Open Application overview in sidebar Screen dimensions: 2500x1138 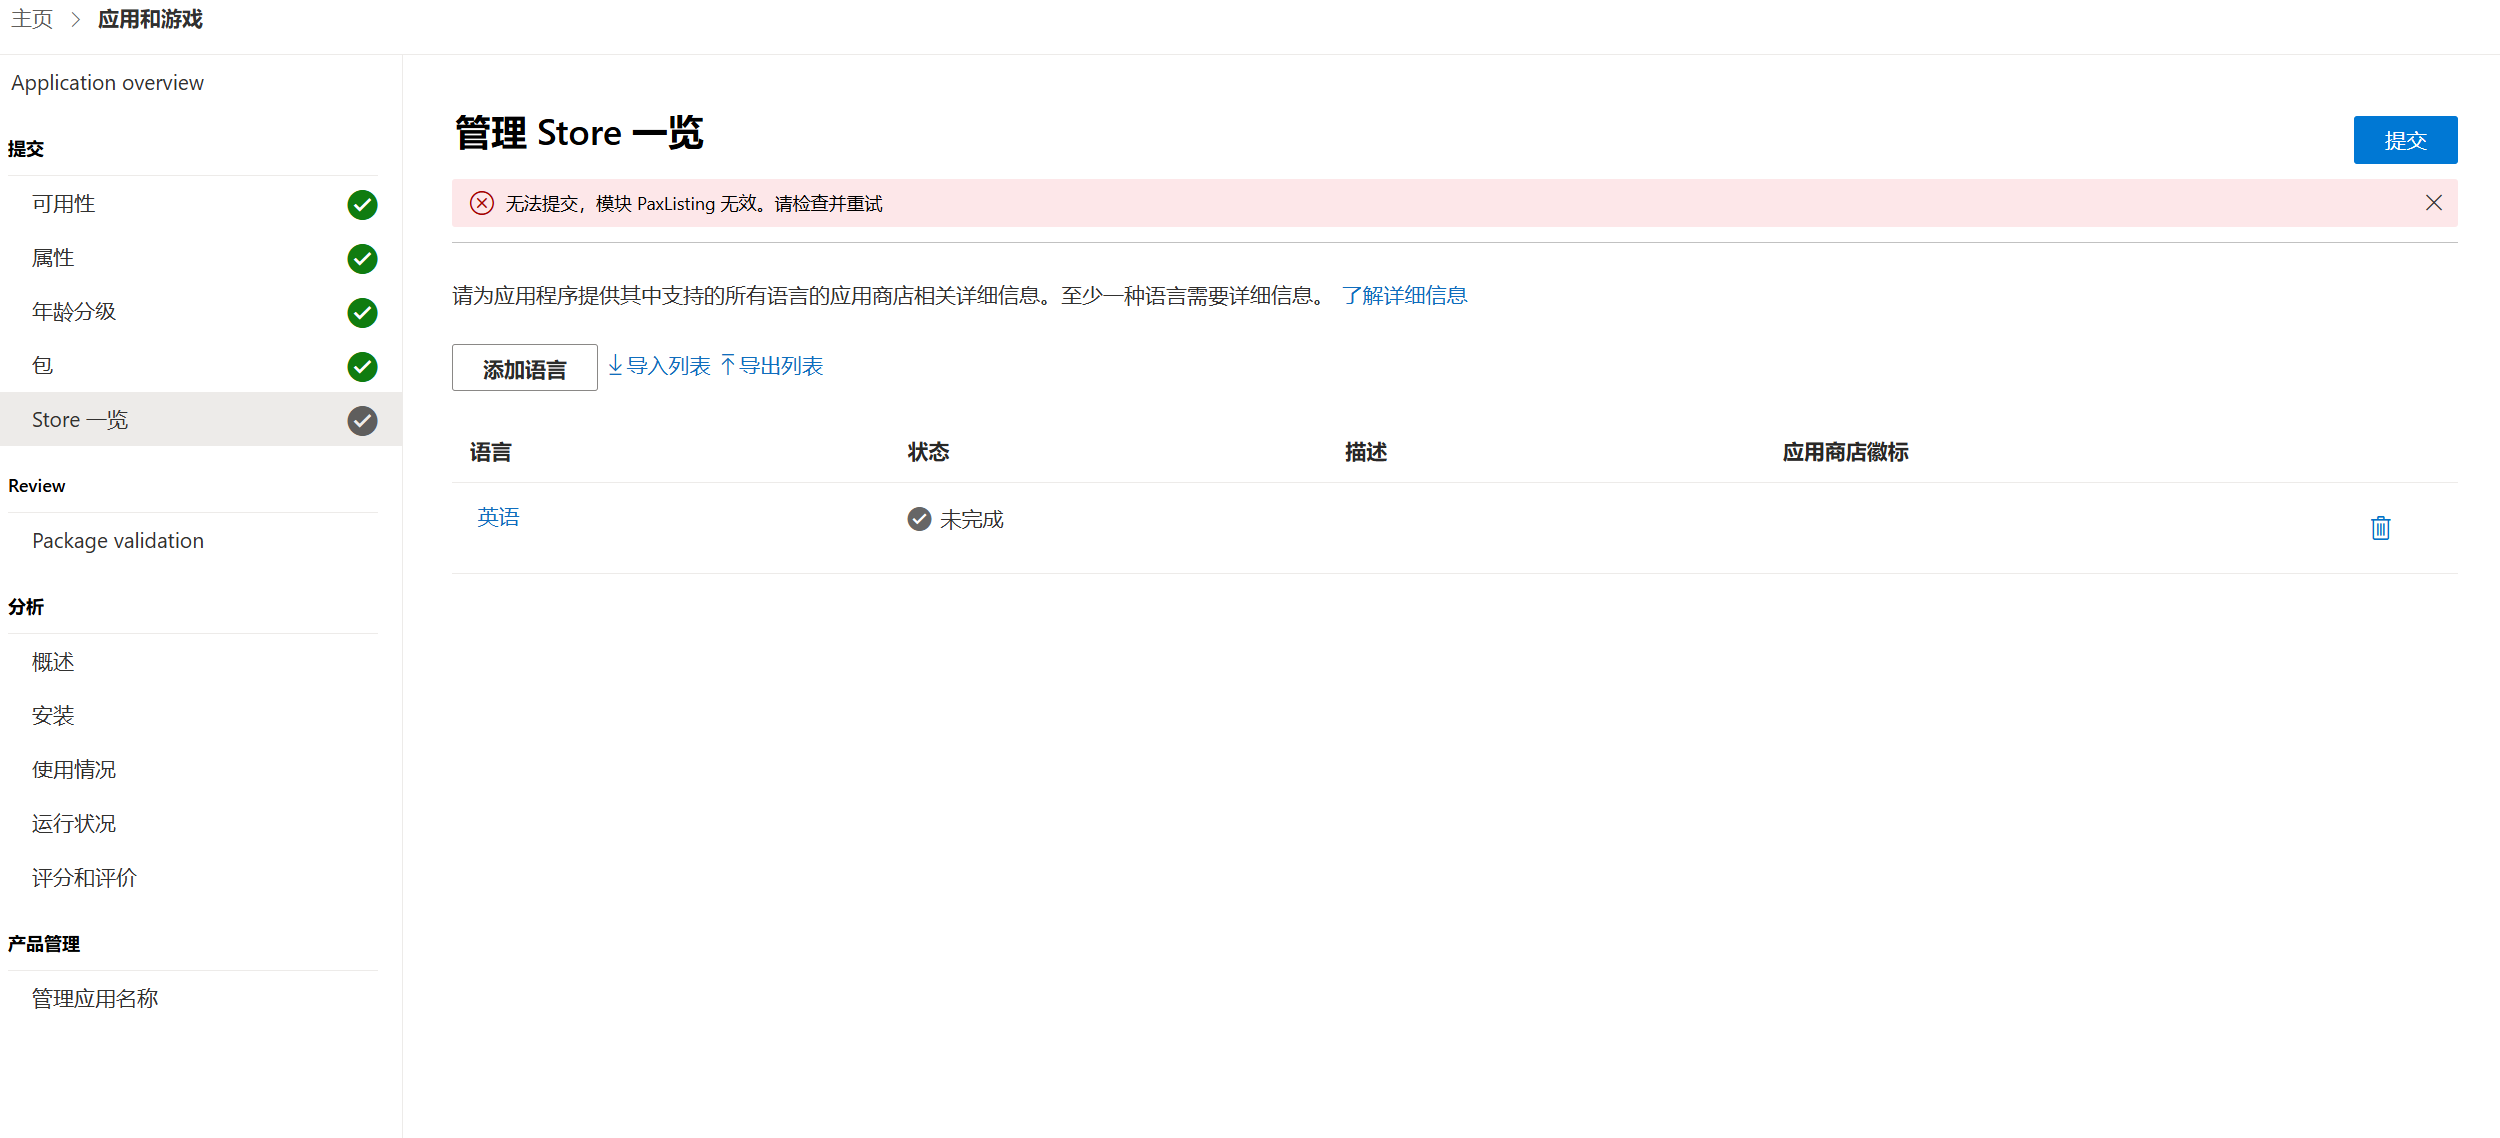(x=107, y=83)
